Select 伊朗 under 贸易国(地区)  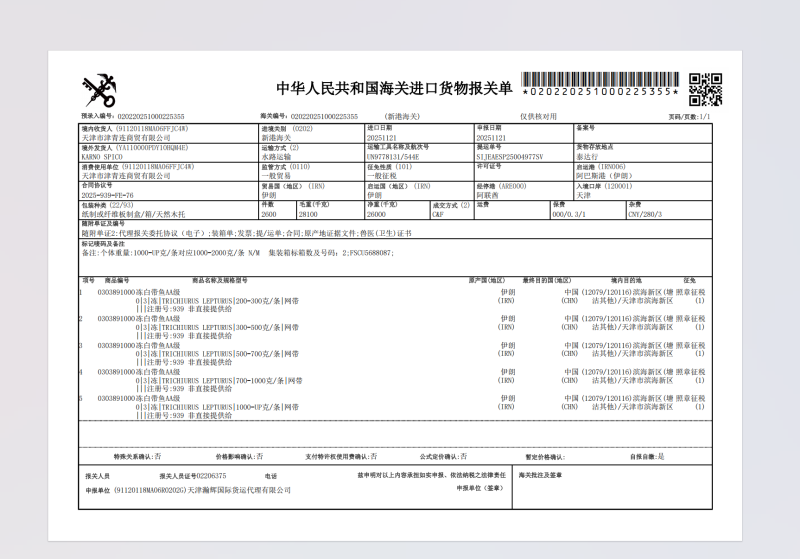pos(269,196)
